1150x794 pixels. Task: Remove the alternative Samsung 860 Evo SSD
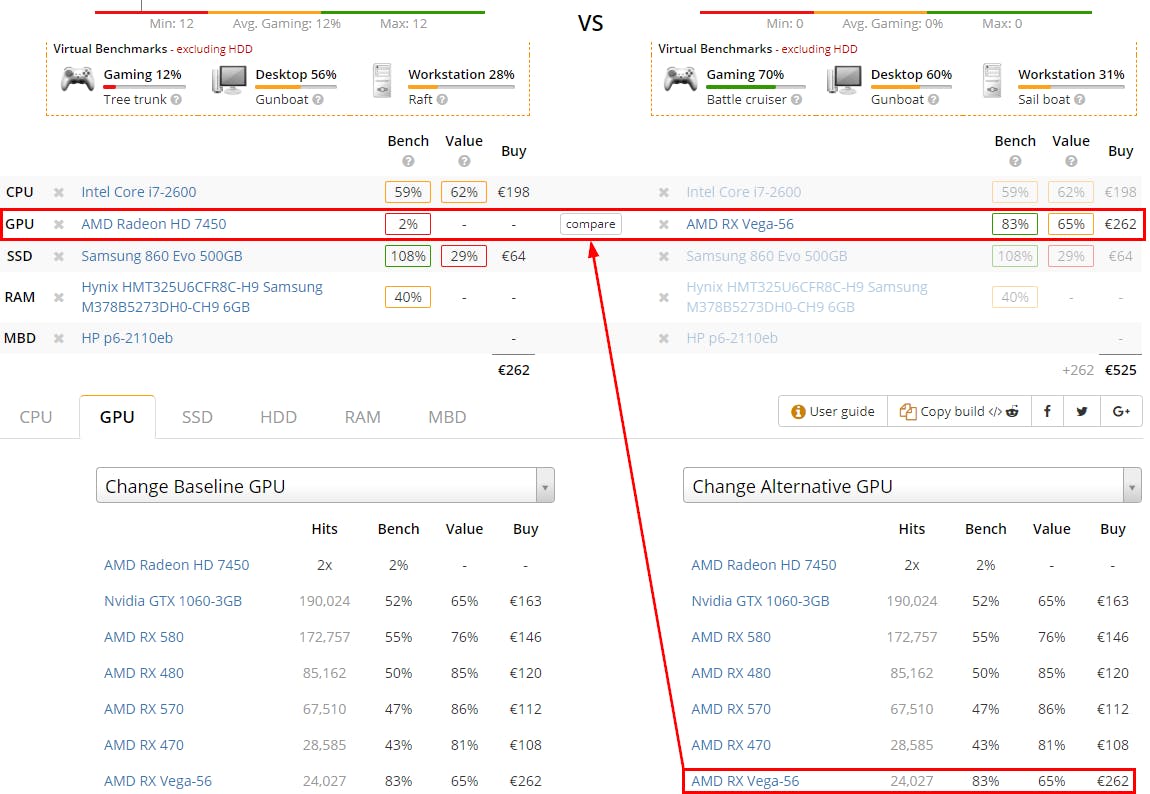click(664, 257)
